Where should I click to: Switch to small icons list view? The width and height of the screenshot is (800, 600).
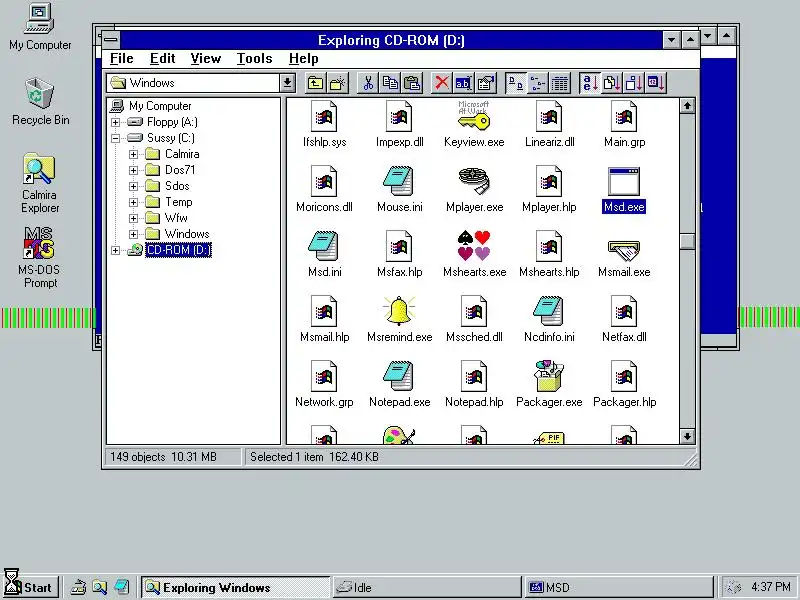pos(537,83)
